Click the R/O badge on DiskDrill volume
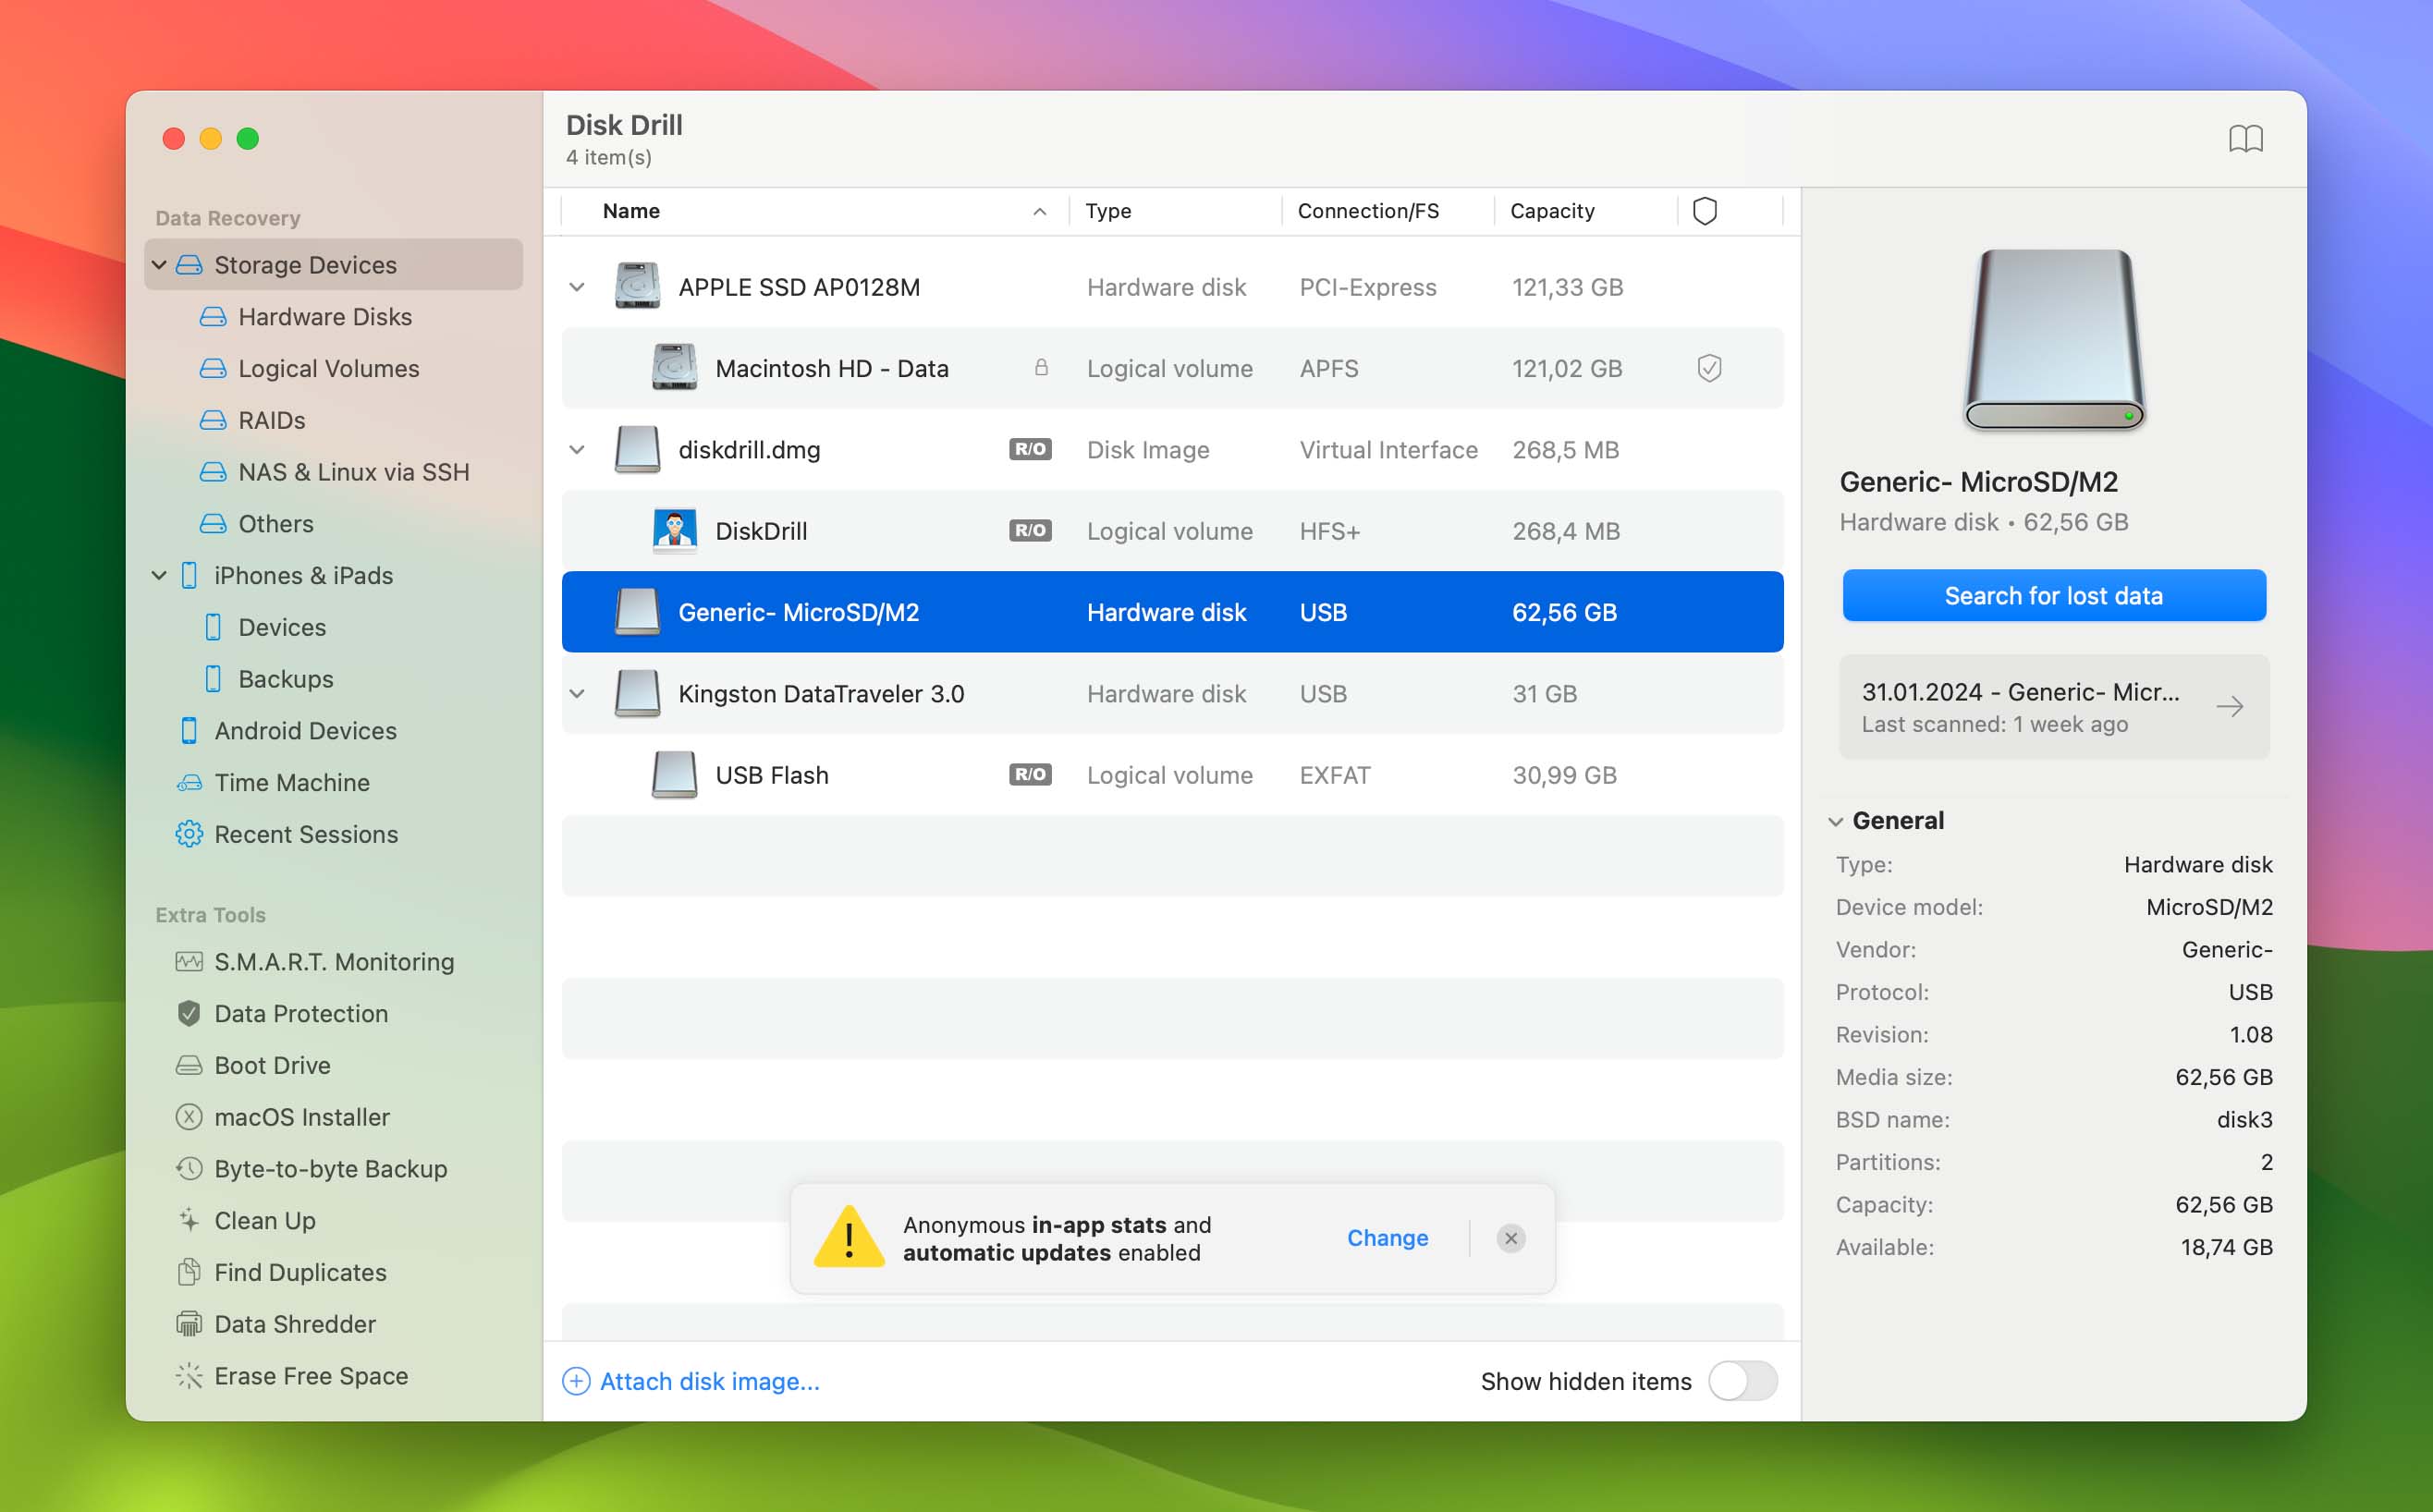2433x1512 pixels. coord(1030,530)
